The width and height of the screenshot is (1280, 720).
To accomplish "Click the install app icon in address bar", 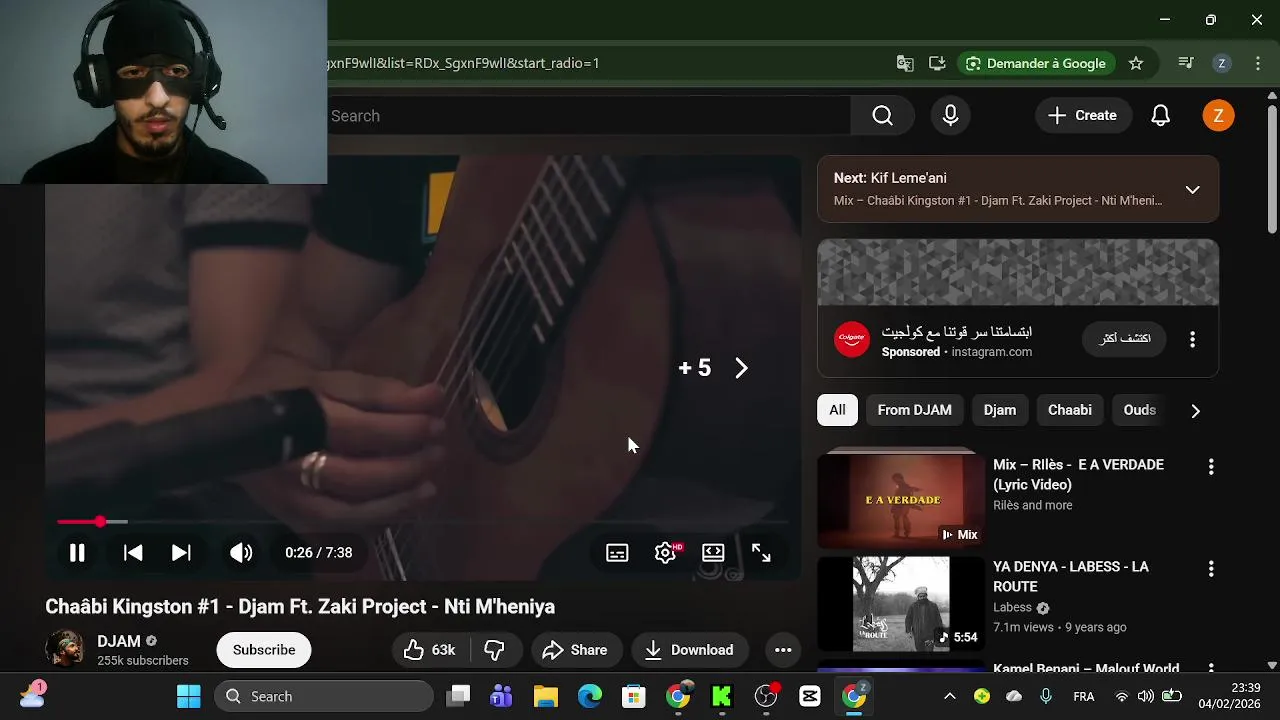I will tap(937, 63).
